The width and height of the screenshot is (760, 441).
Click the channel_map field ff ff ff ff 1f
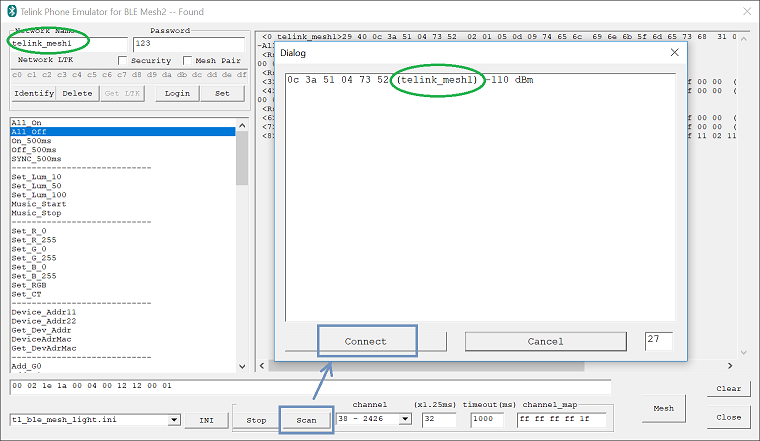pyautogui.click(x=562, y=419)
